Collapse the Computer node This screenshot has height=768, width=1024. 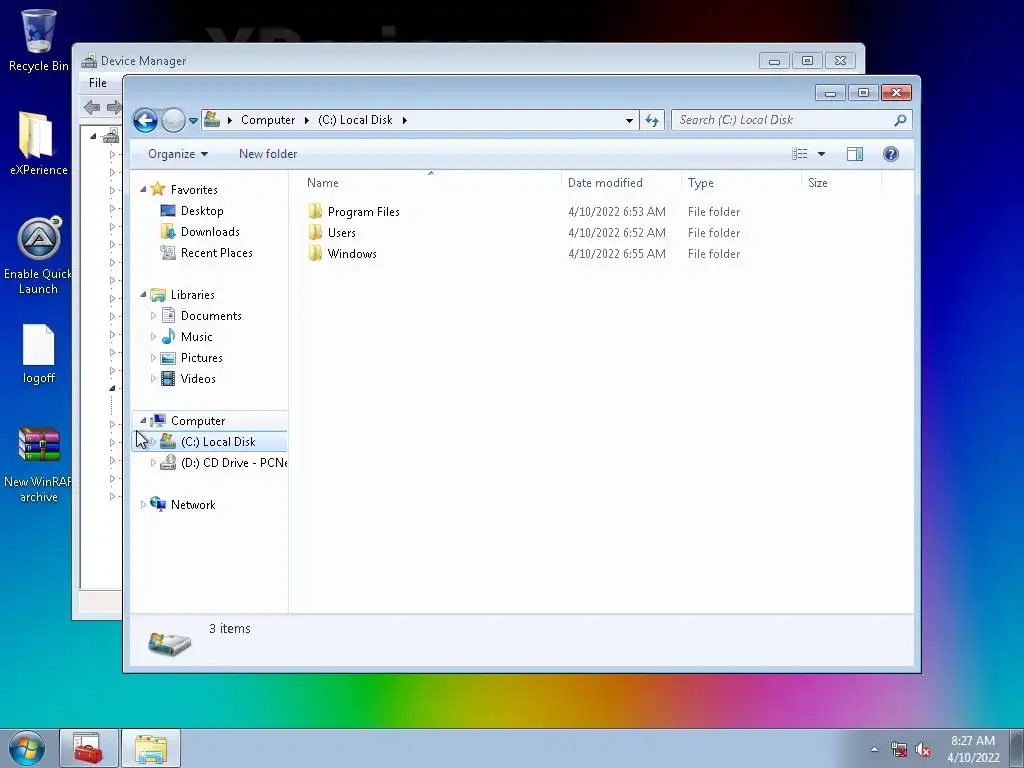point(143,421)
